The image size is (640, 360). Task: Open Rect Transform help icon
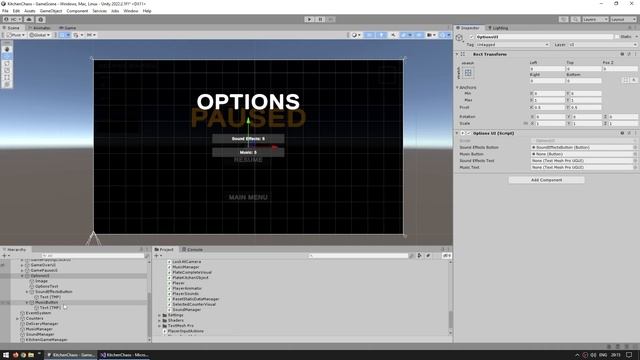(x=622, y=54)
